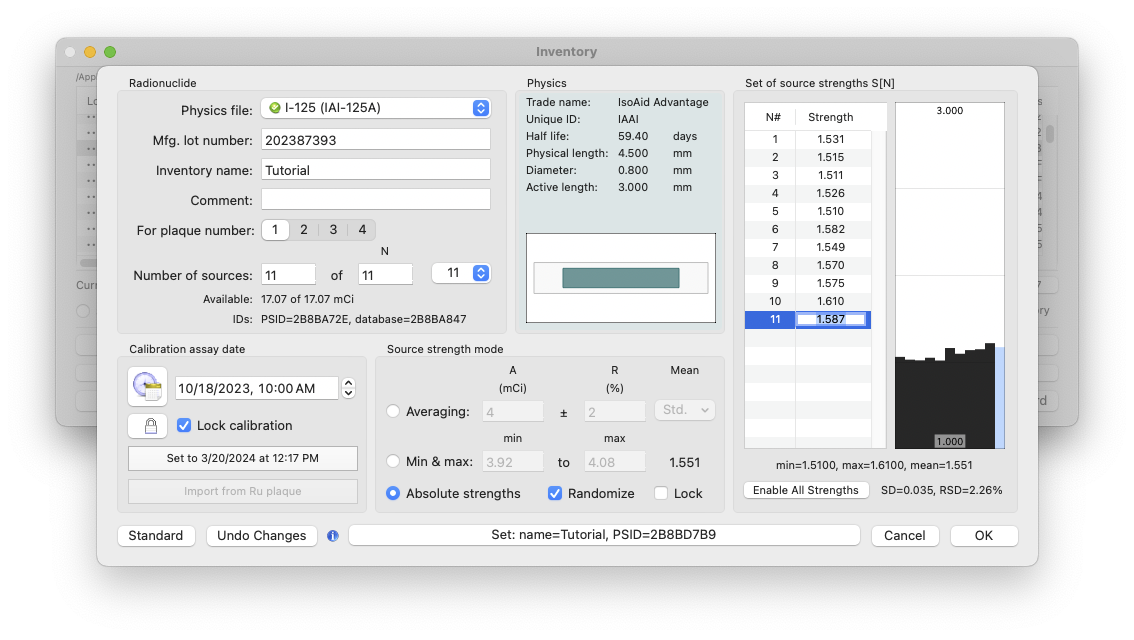Click the blue info icon beside Undo Changes
The height and width of the screenshot is (640, 1134).
(x=333, y=536)
